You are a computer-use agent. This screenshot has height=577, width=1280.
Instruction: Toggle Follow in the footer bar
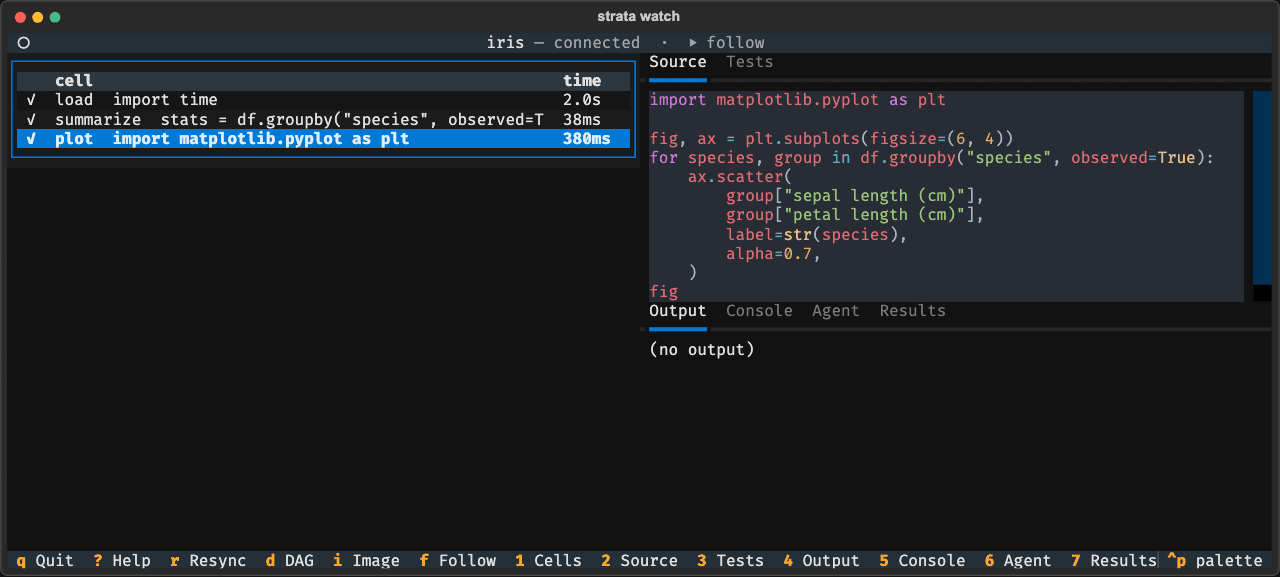pos(458,561)
